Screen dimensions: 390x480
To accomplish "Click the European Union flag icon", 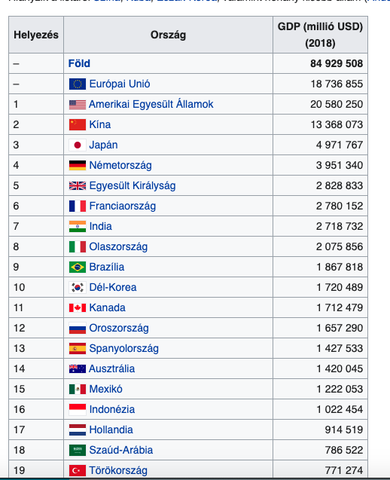I will (x=77, y=84).
